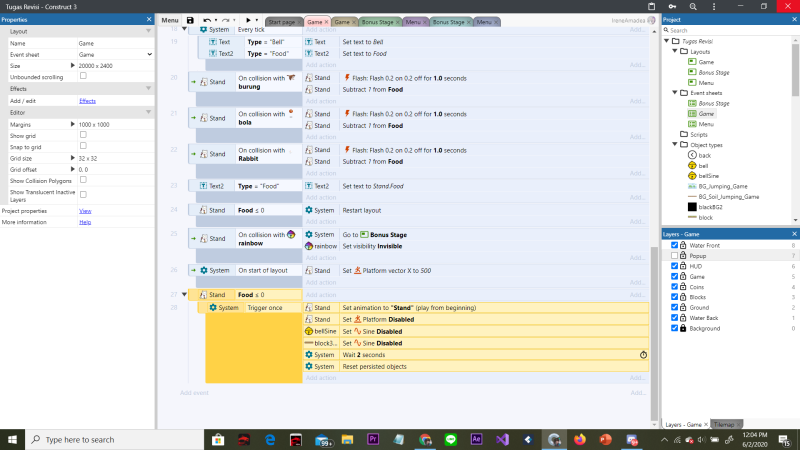
Task: Enable Snap to grid checkbox
Action: point(83,146)
